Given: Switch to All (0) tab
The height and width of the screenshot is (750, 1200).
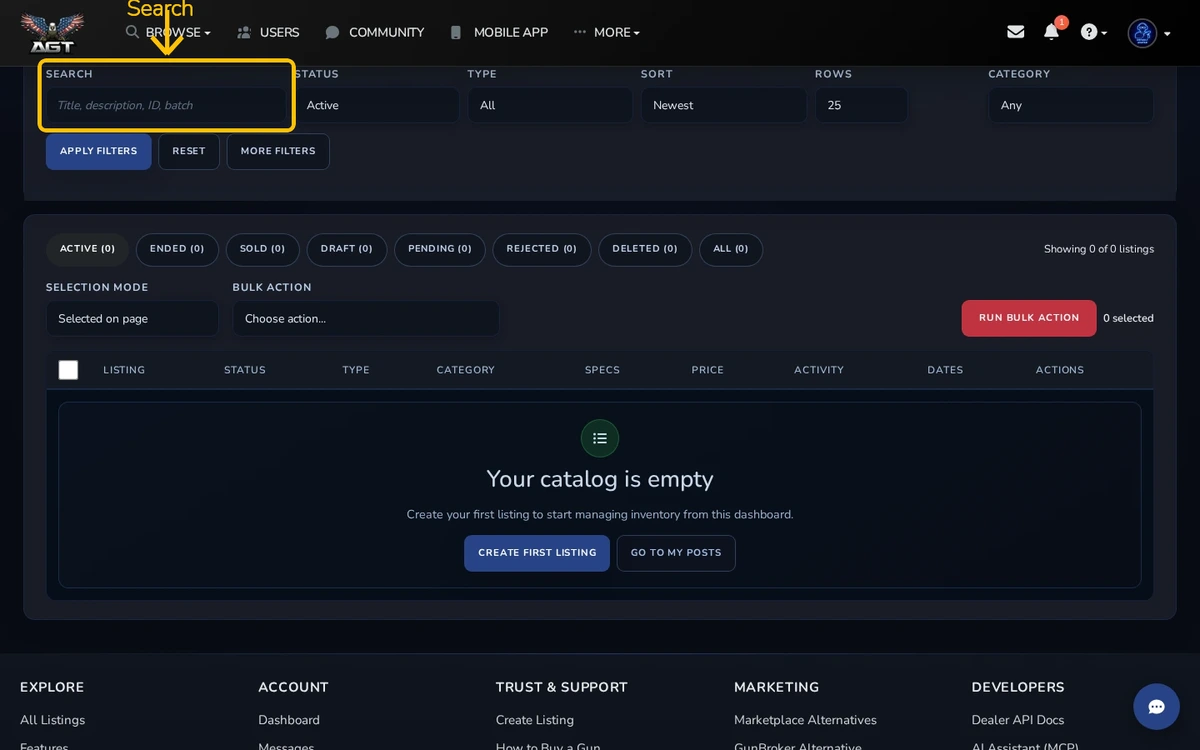Looking at the screenshot, I should [731, 249].
